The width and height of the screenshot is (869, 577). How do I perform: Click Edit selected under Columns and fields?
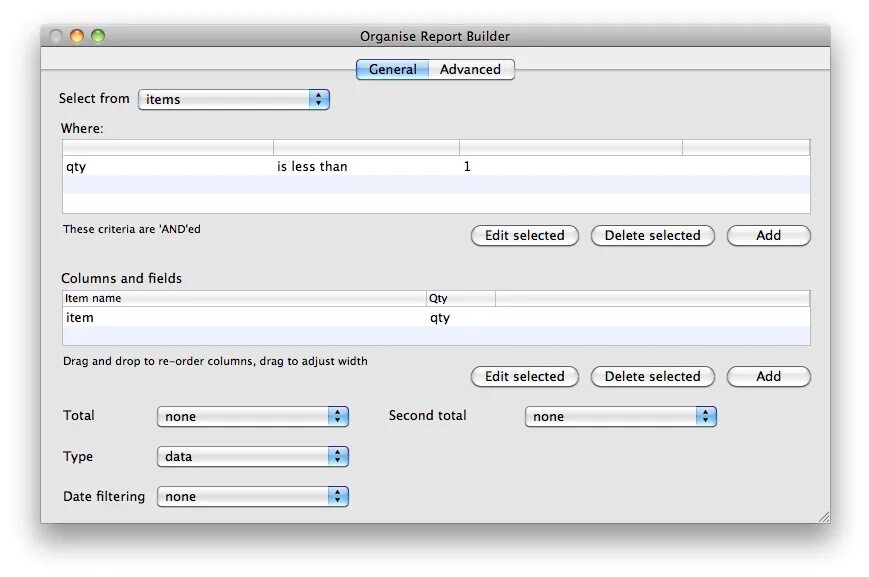coord(524,377)
